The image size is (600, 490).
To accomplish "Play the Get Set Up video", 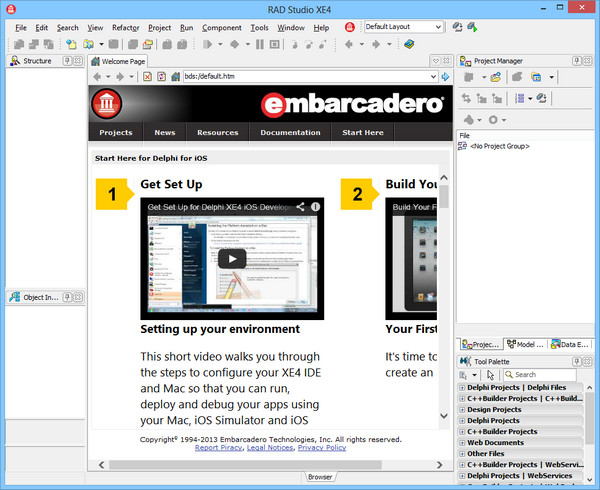I will tap(232, 259).
